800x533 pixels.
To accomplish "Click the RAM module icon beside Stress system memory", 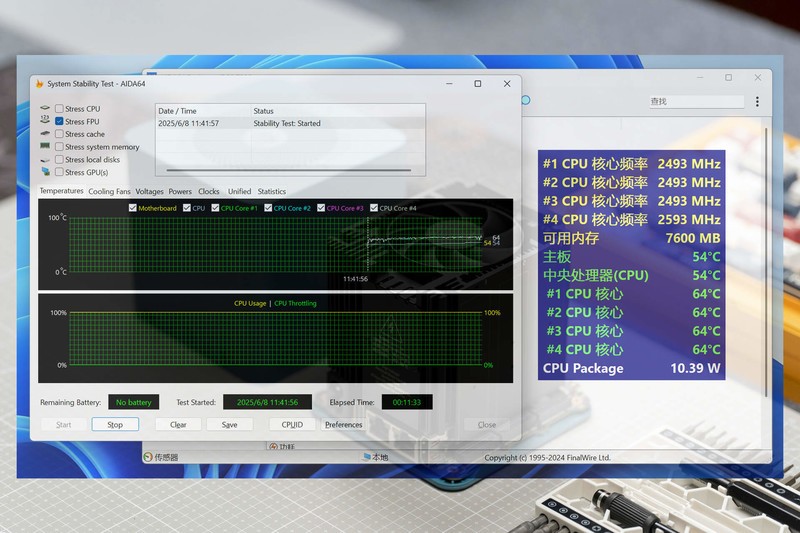I will click(x=45, y=147).
